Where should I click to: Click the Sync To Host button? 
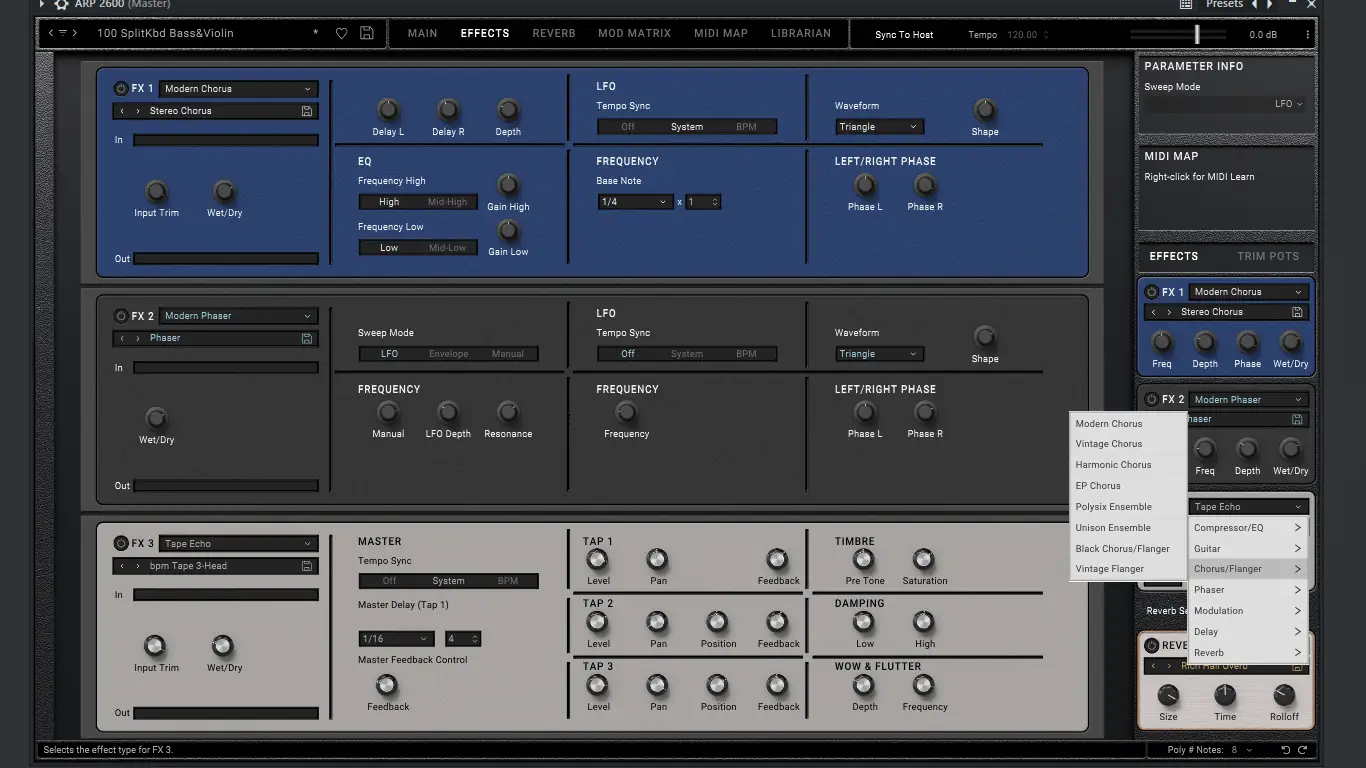(904, 34)
